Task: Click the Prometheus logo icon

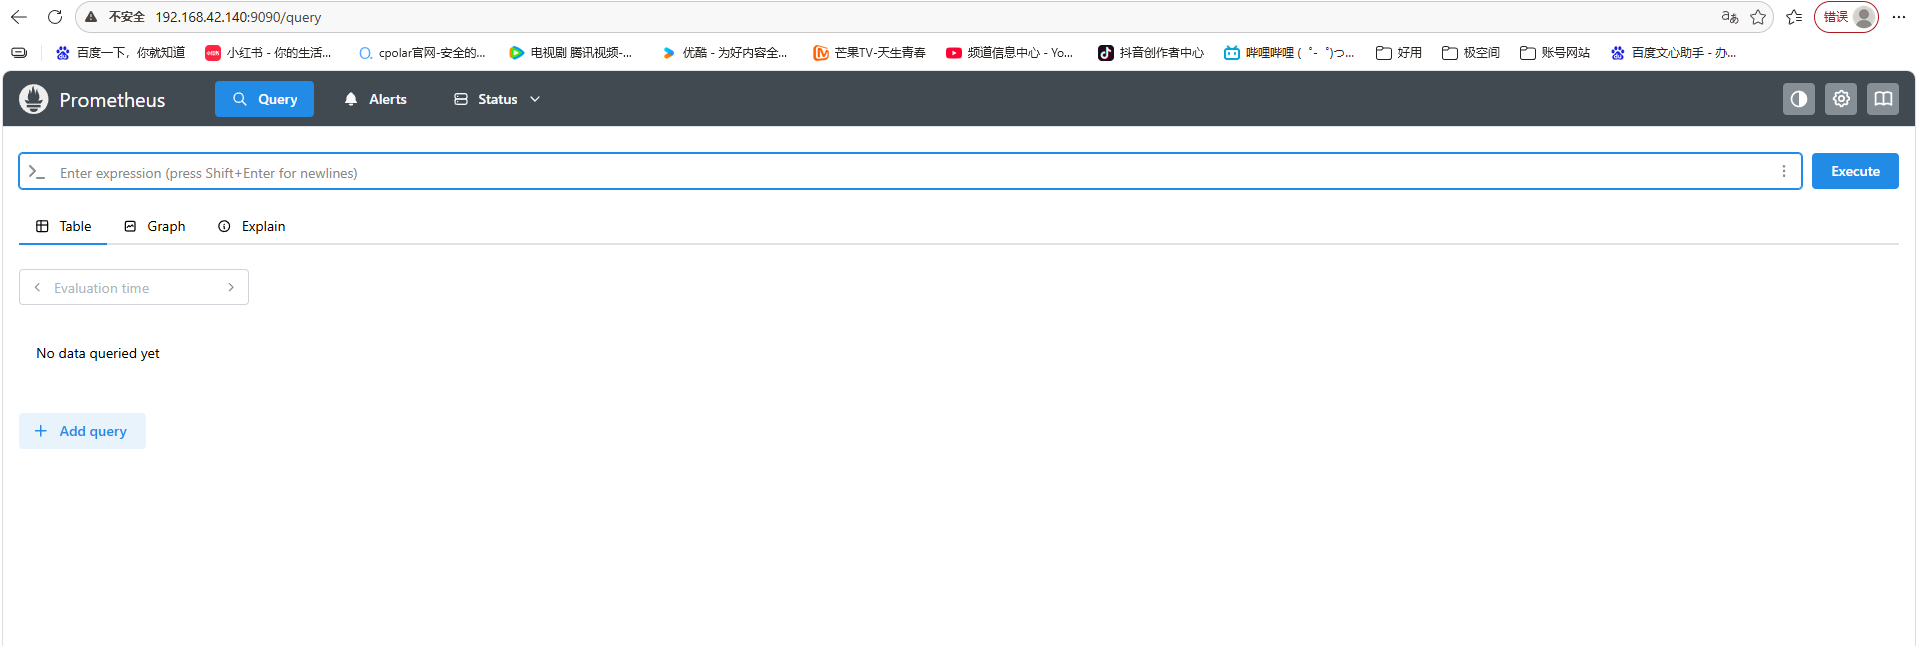Action: click(x=34, y=99)
